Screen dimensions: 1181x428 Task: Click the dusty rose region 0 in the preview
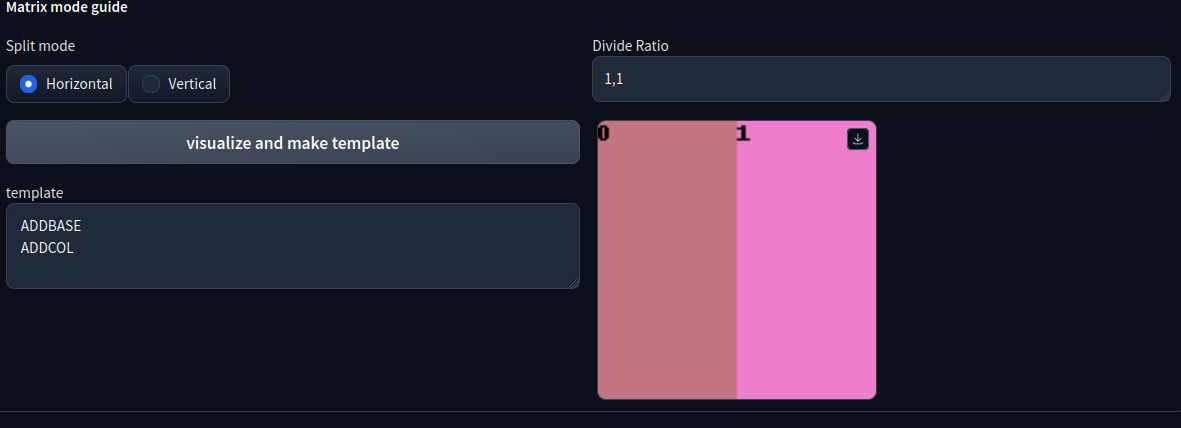[x=667, y=270]
